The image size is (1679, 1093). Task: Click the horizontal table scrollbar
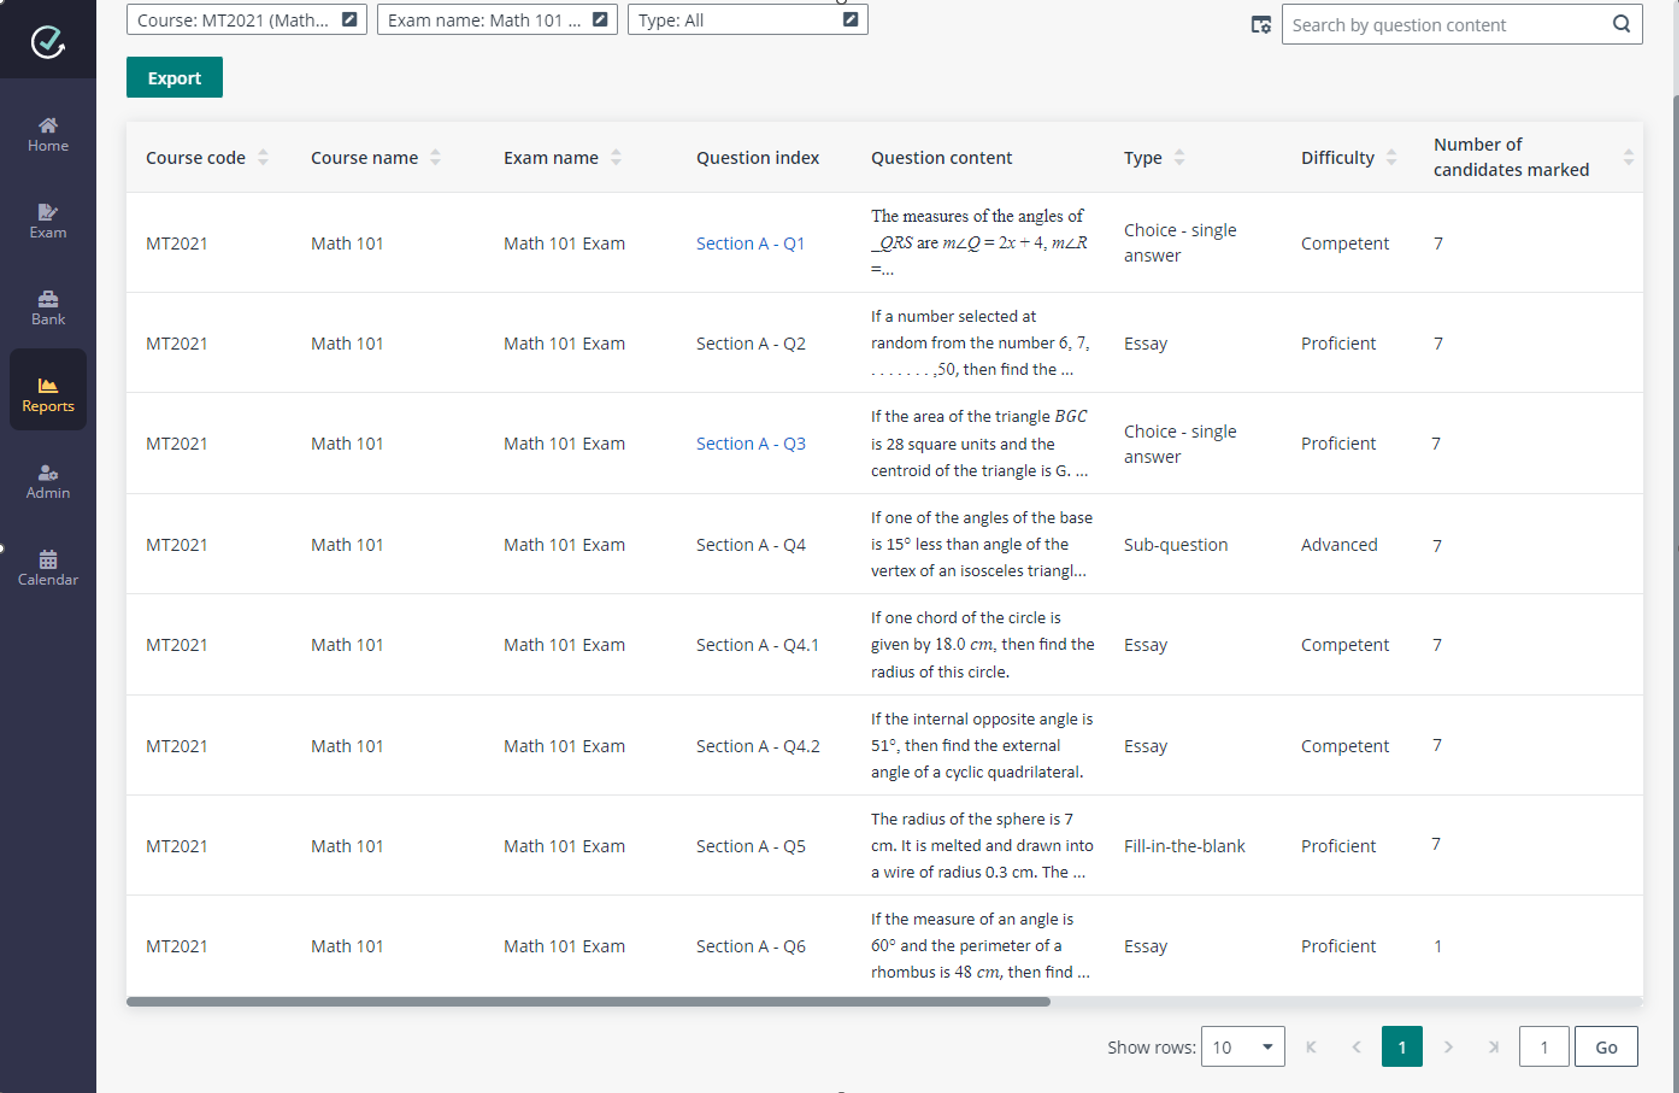pyautogui.click(x=588, y=1001)
